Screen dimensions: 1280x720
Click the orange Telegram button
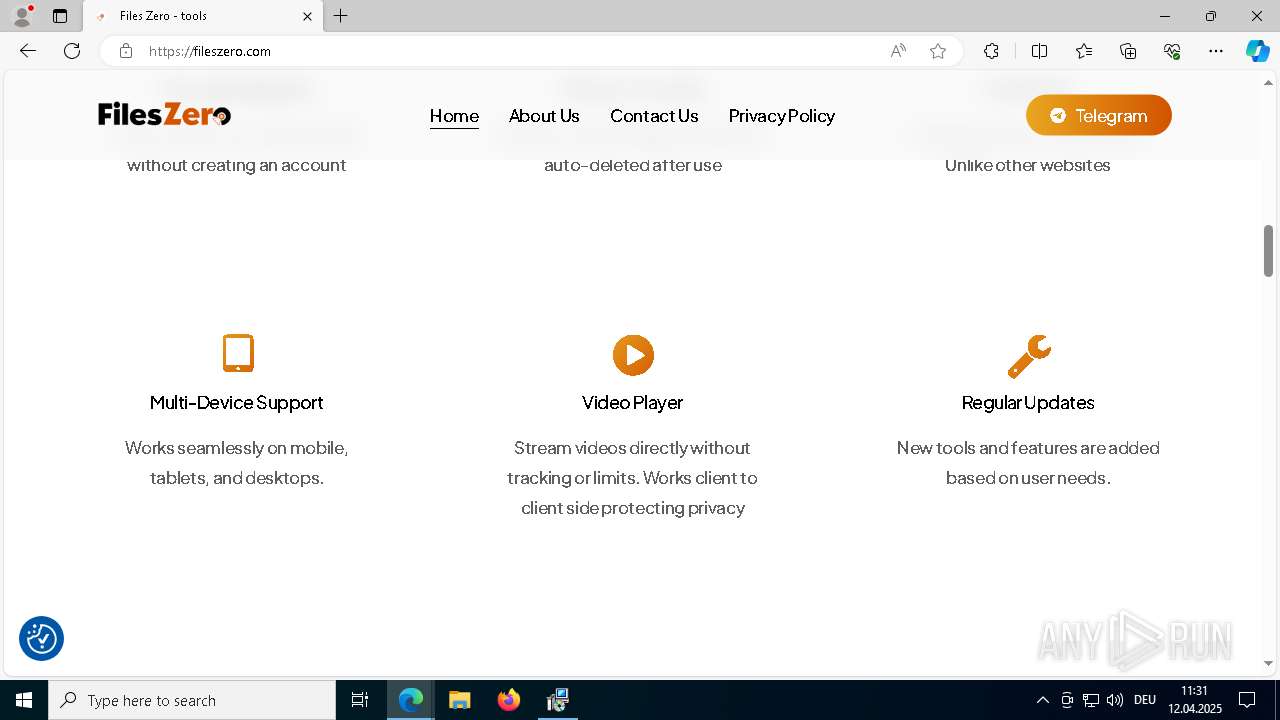click(x=1098, y=116)
